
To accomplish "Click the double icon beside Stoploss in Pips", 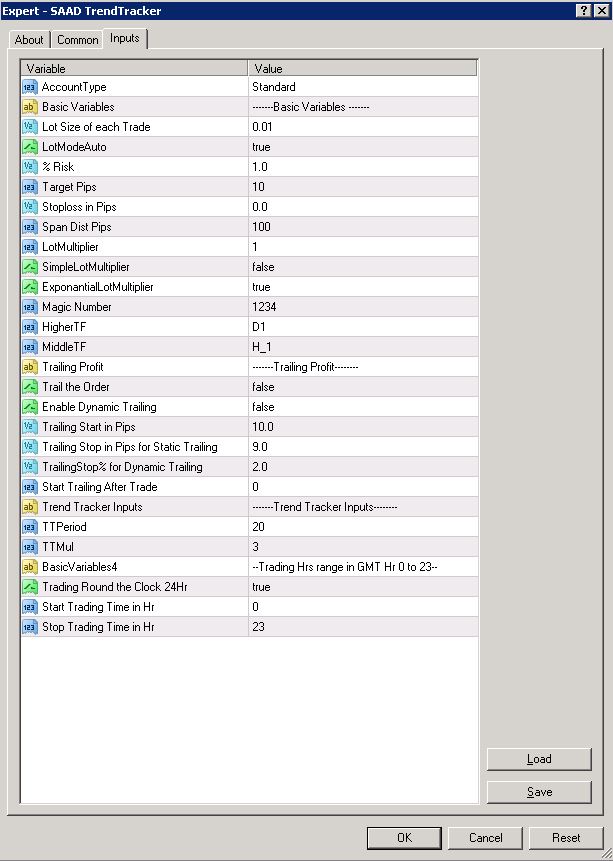I will [x=30, y=207].
